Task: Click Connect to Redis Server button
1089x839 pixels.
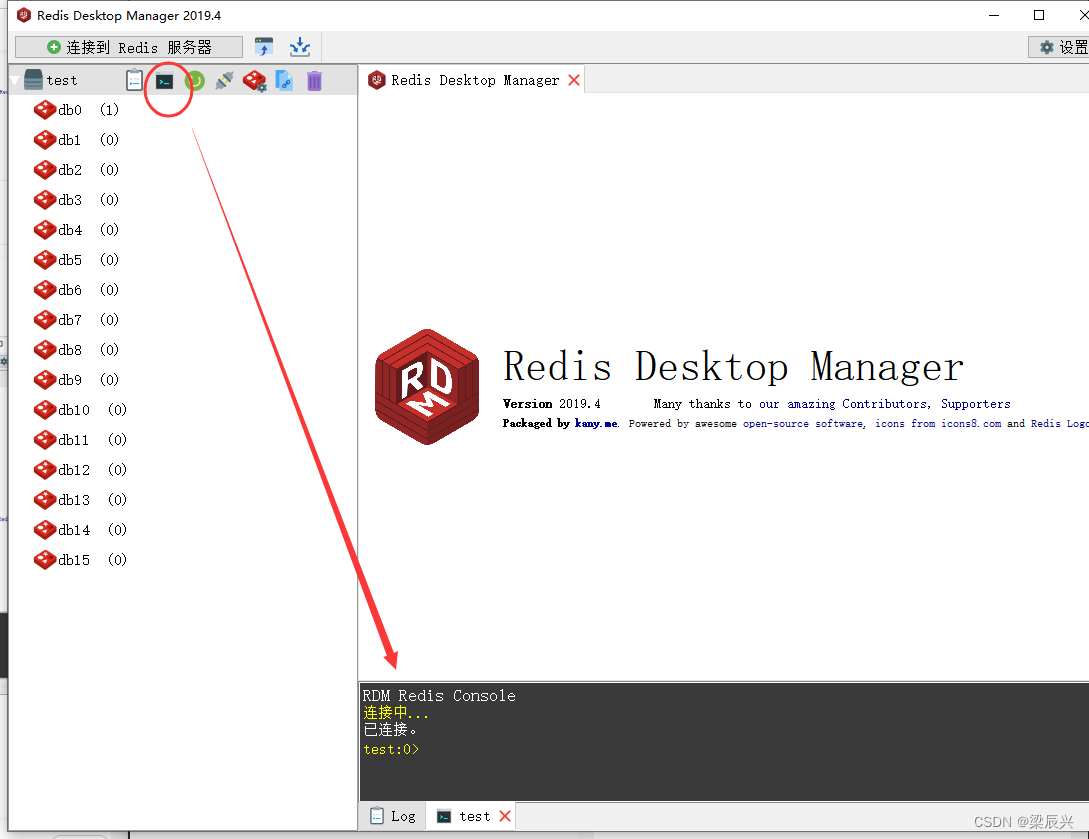Action: tap(129, 47)
